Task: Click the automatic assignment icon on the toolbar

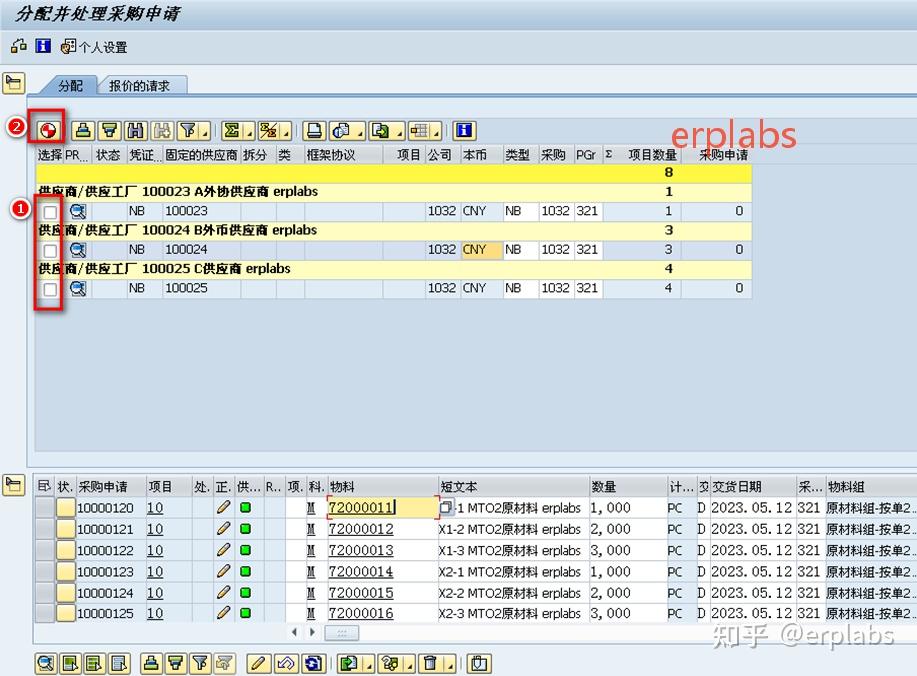Action: [46, 130]
